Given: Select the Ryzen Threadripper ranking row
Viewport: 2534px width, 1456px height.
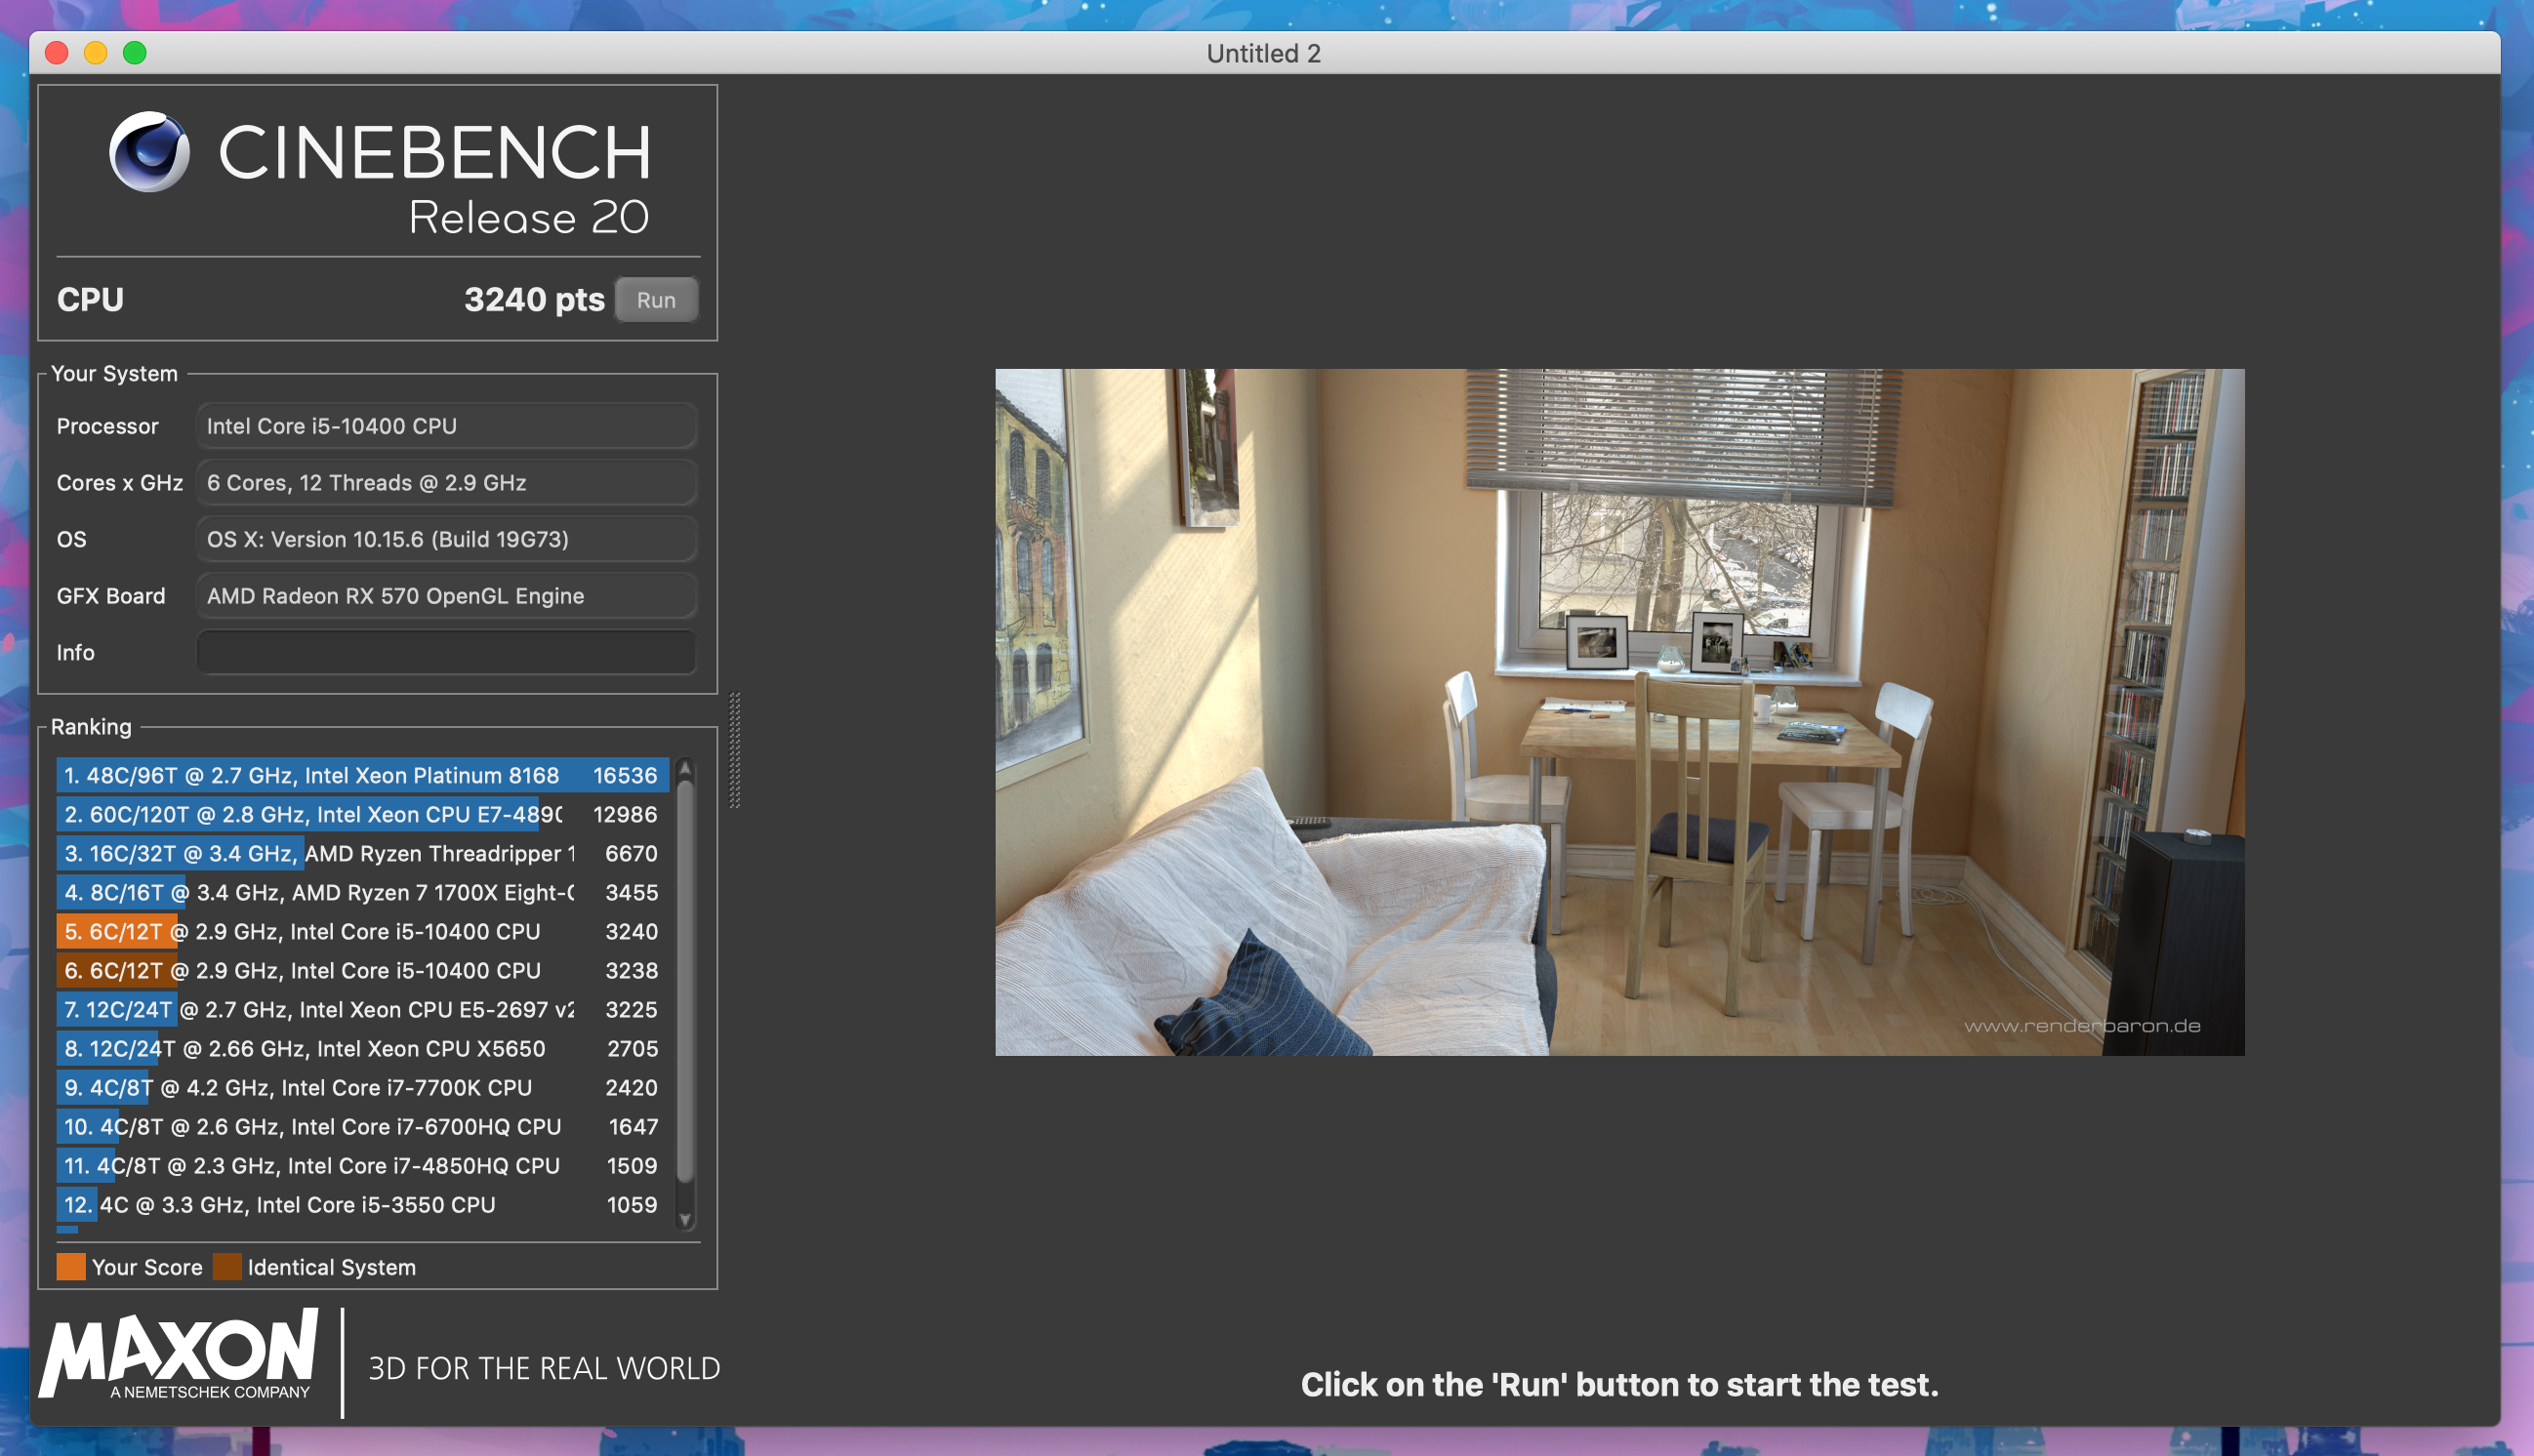Looking at the screenshot, I should [360, 853].
